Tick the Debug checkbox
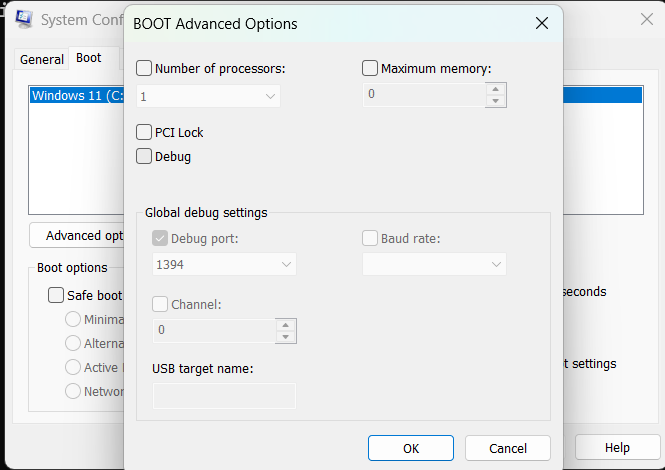Image resolution: width=665 pixels, height=470 pixels. tap(144, 156)
